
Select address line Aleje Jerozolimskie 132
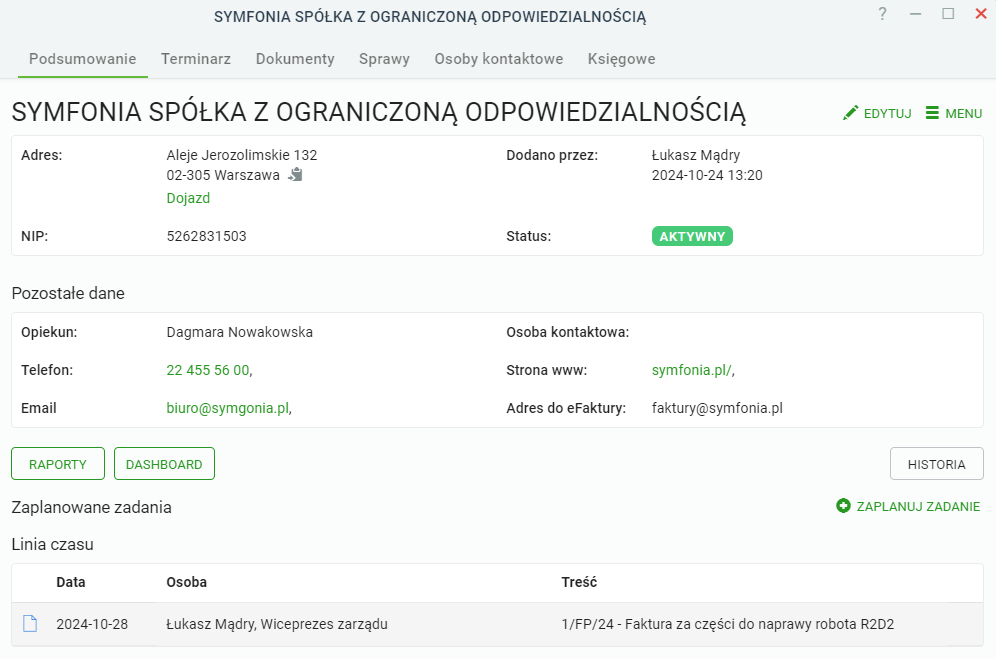pyautogui.click(x=241, y=155)
